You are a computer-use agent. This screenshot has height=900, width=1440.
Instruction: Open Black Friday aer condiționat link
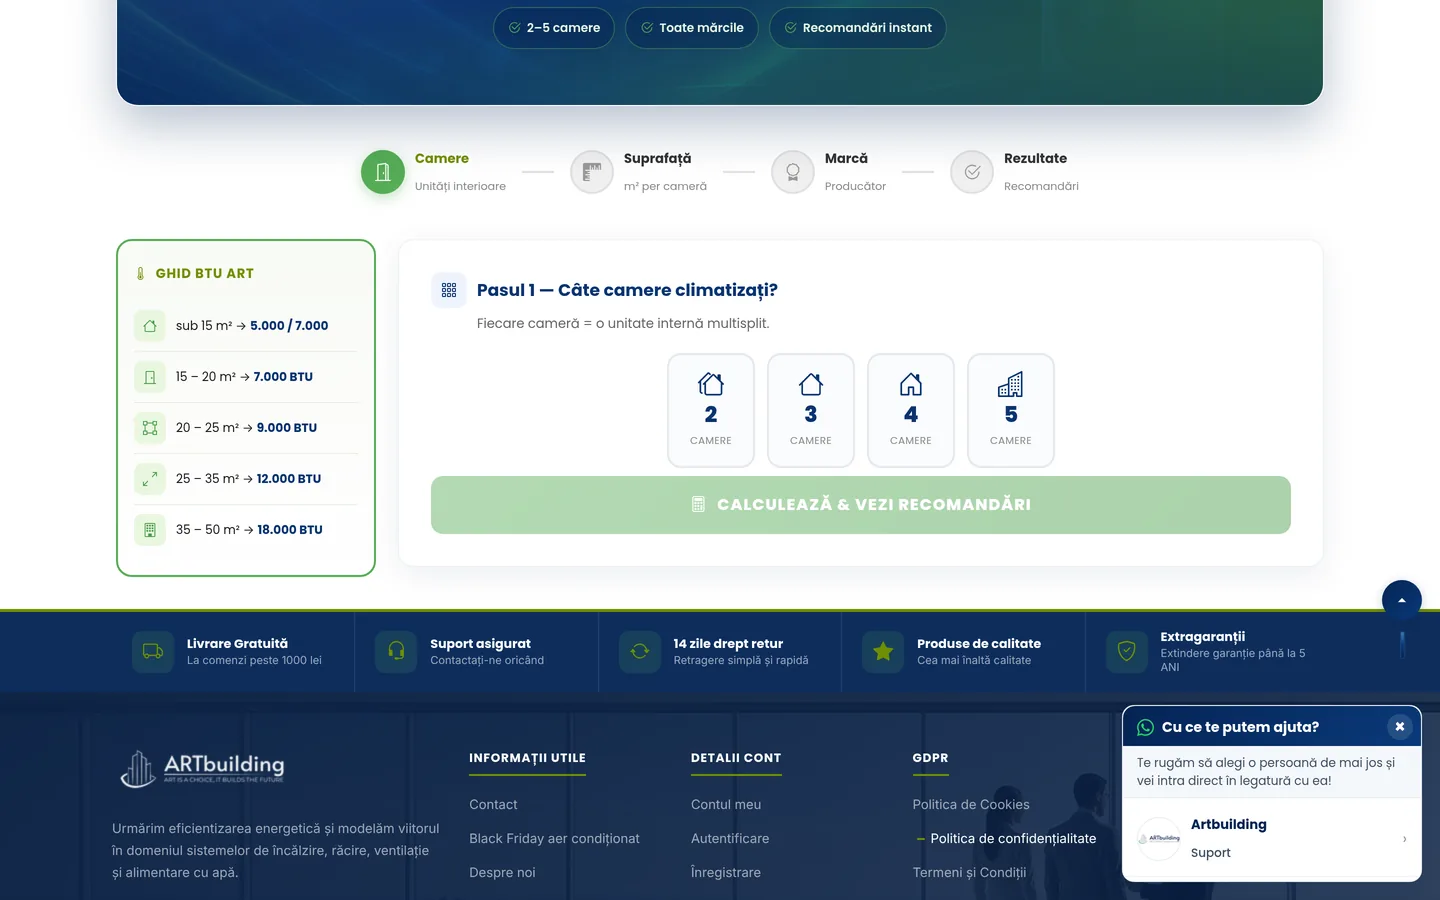pos(554,839)
